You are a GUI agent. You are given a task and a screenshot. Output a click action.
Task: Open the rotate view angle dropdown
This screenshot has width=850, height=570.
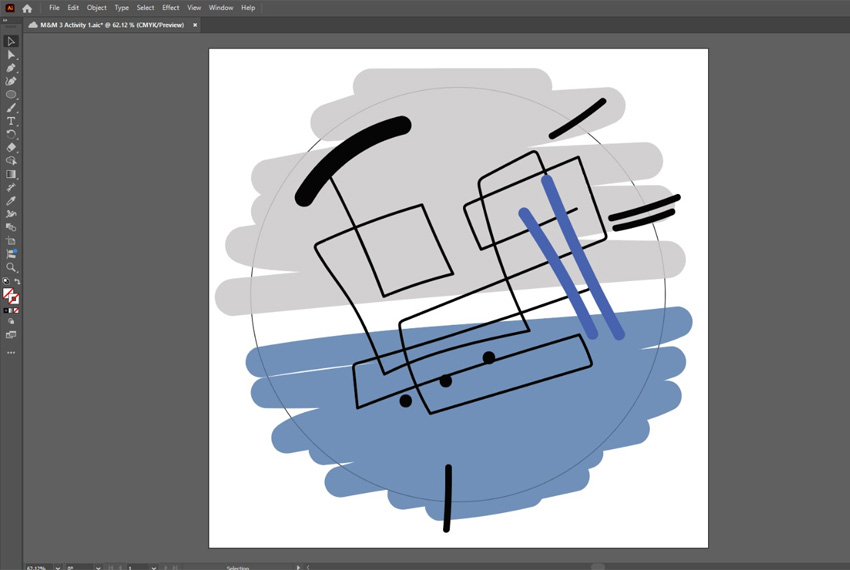click(x=97, y=567)
